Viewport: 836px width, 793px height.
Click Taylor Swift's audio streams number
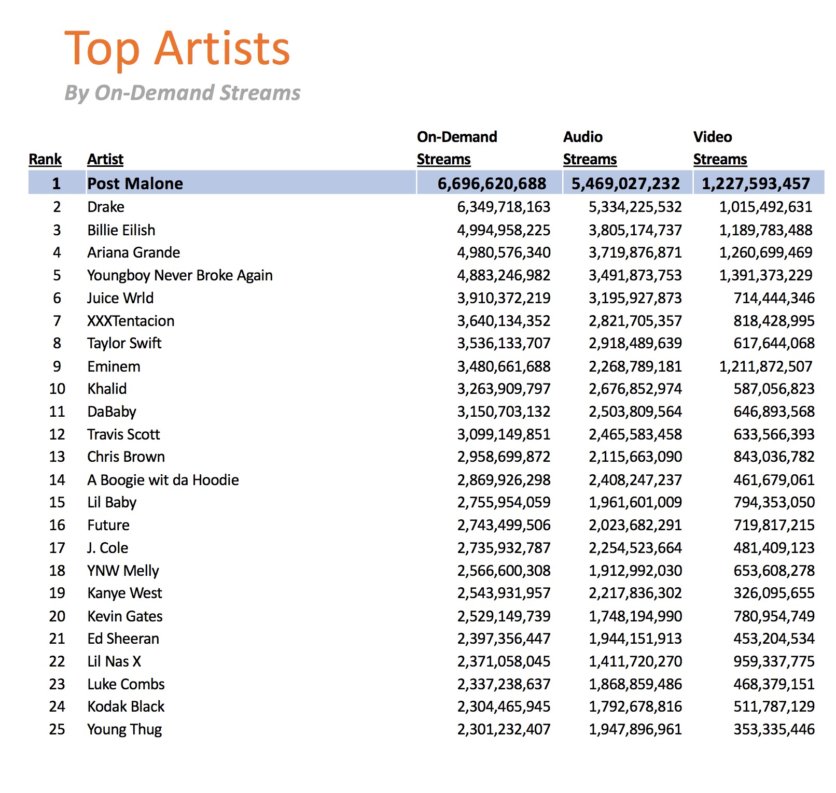(635, 343)
